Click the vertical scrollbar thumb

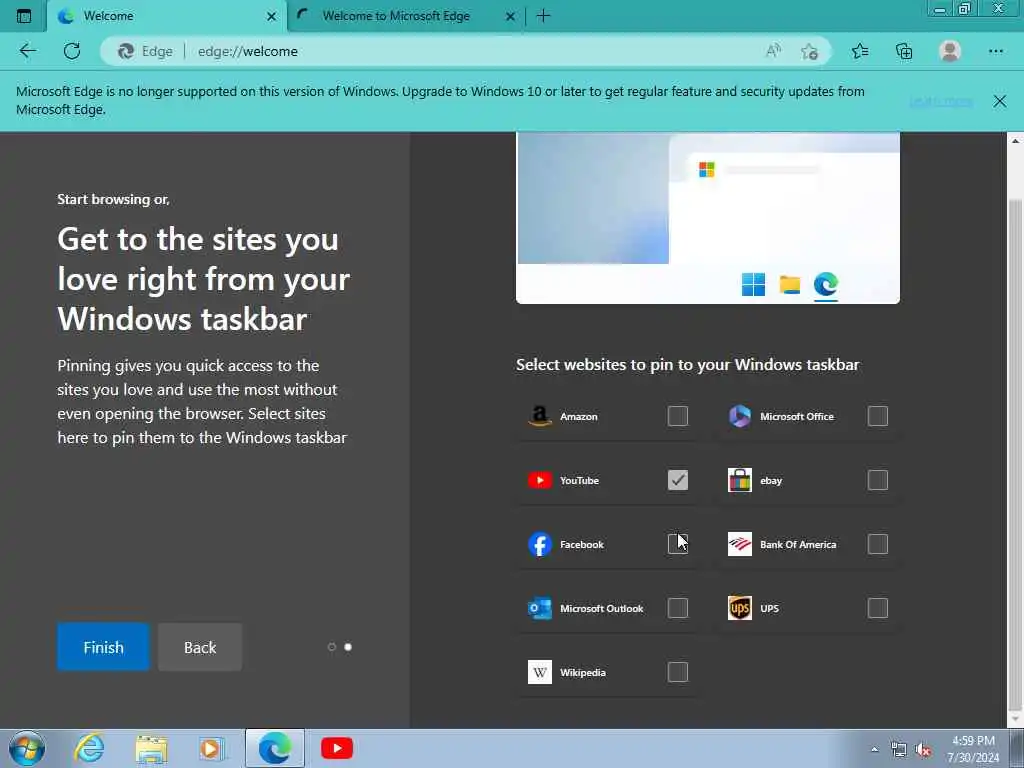[1016, 454]
